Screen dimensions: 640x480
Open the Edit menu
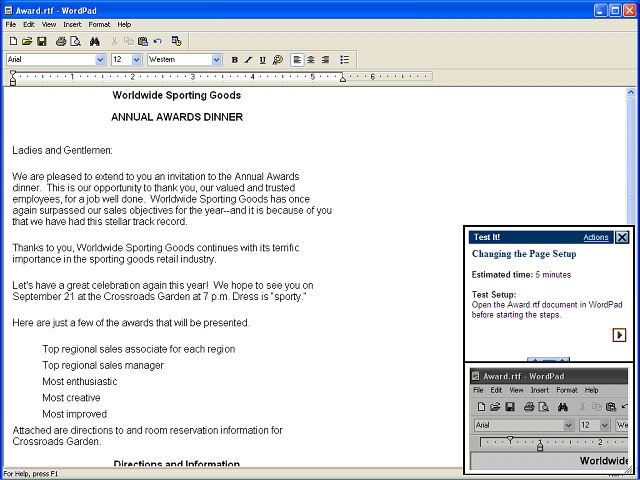[x=29, y=24]
